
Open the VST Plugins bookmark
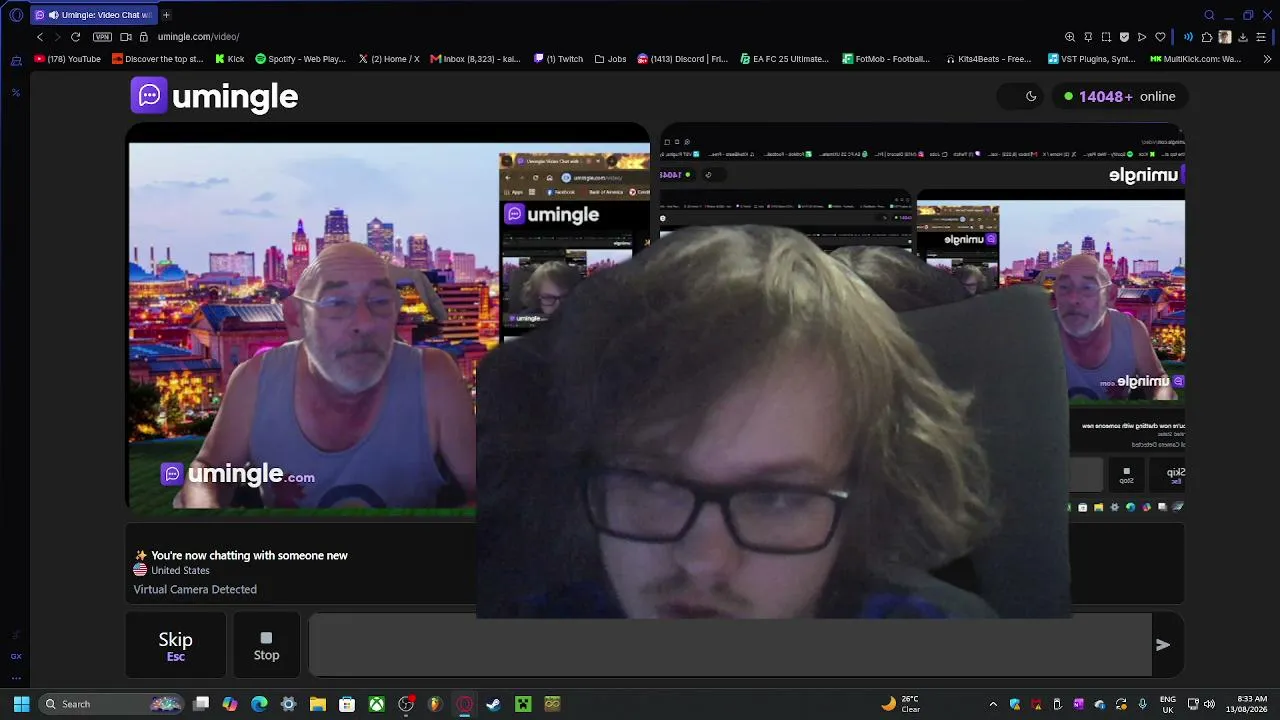(1092, 59)
